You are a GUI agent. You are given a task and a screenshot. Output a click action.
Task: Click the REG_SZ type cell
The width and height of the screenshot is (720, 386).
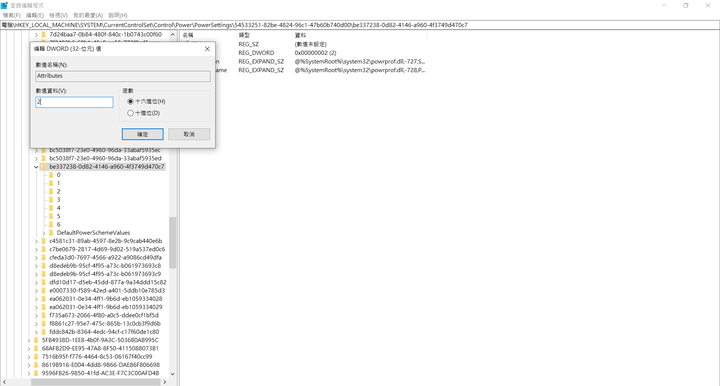tap(248, 44)
